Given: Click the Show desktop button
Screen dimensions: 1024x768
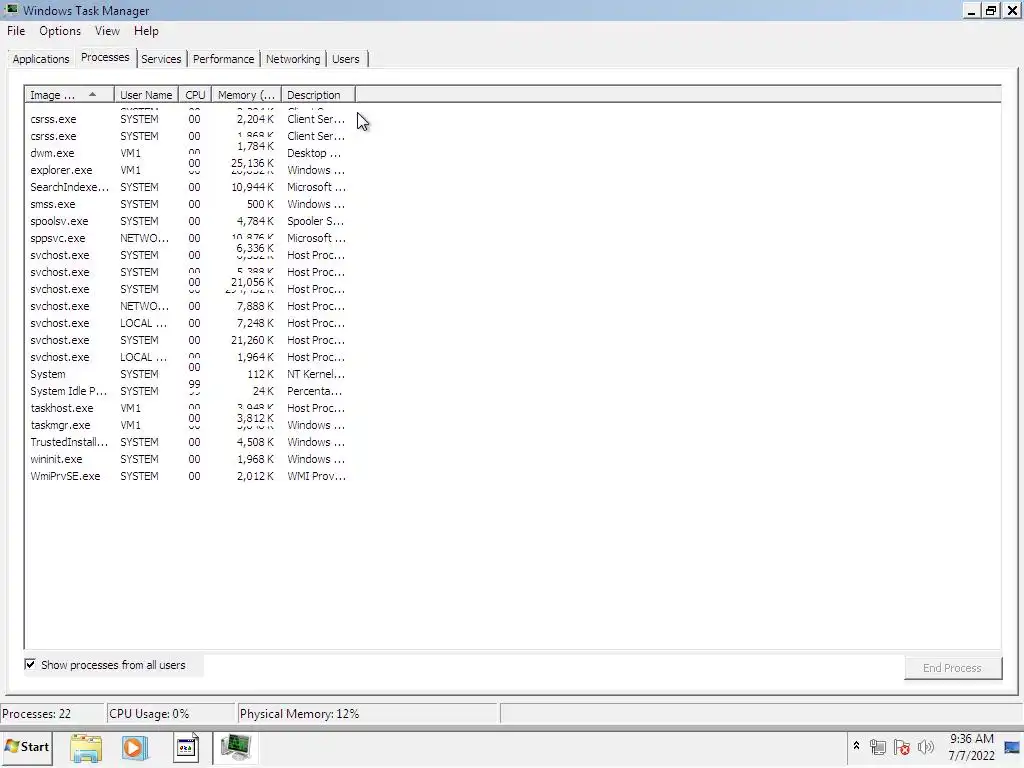Looking at the screenshot, I should click(x=1013, y=748).
